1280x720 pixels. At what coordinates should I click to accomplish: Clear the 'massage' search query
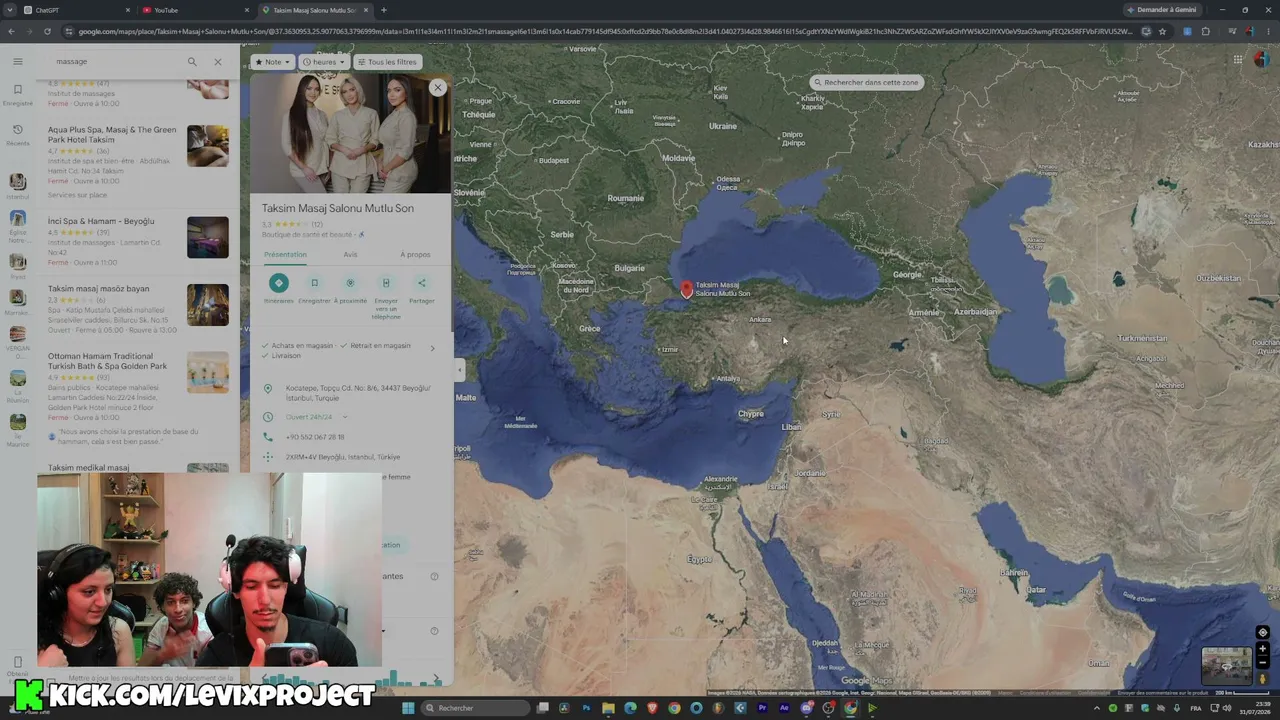click(218, 62)
